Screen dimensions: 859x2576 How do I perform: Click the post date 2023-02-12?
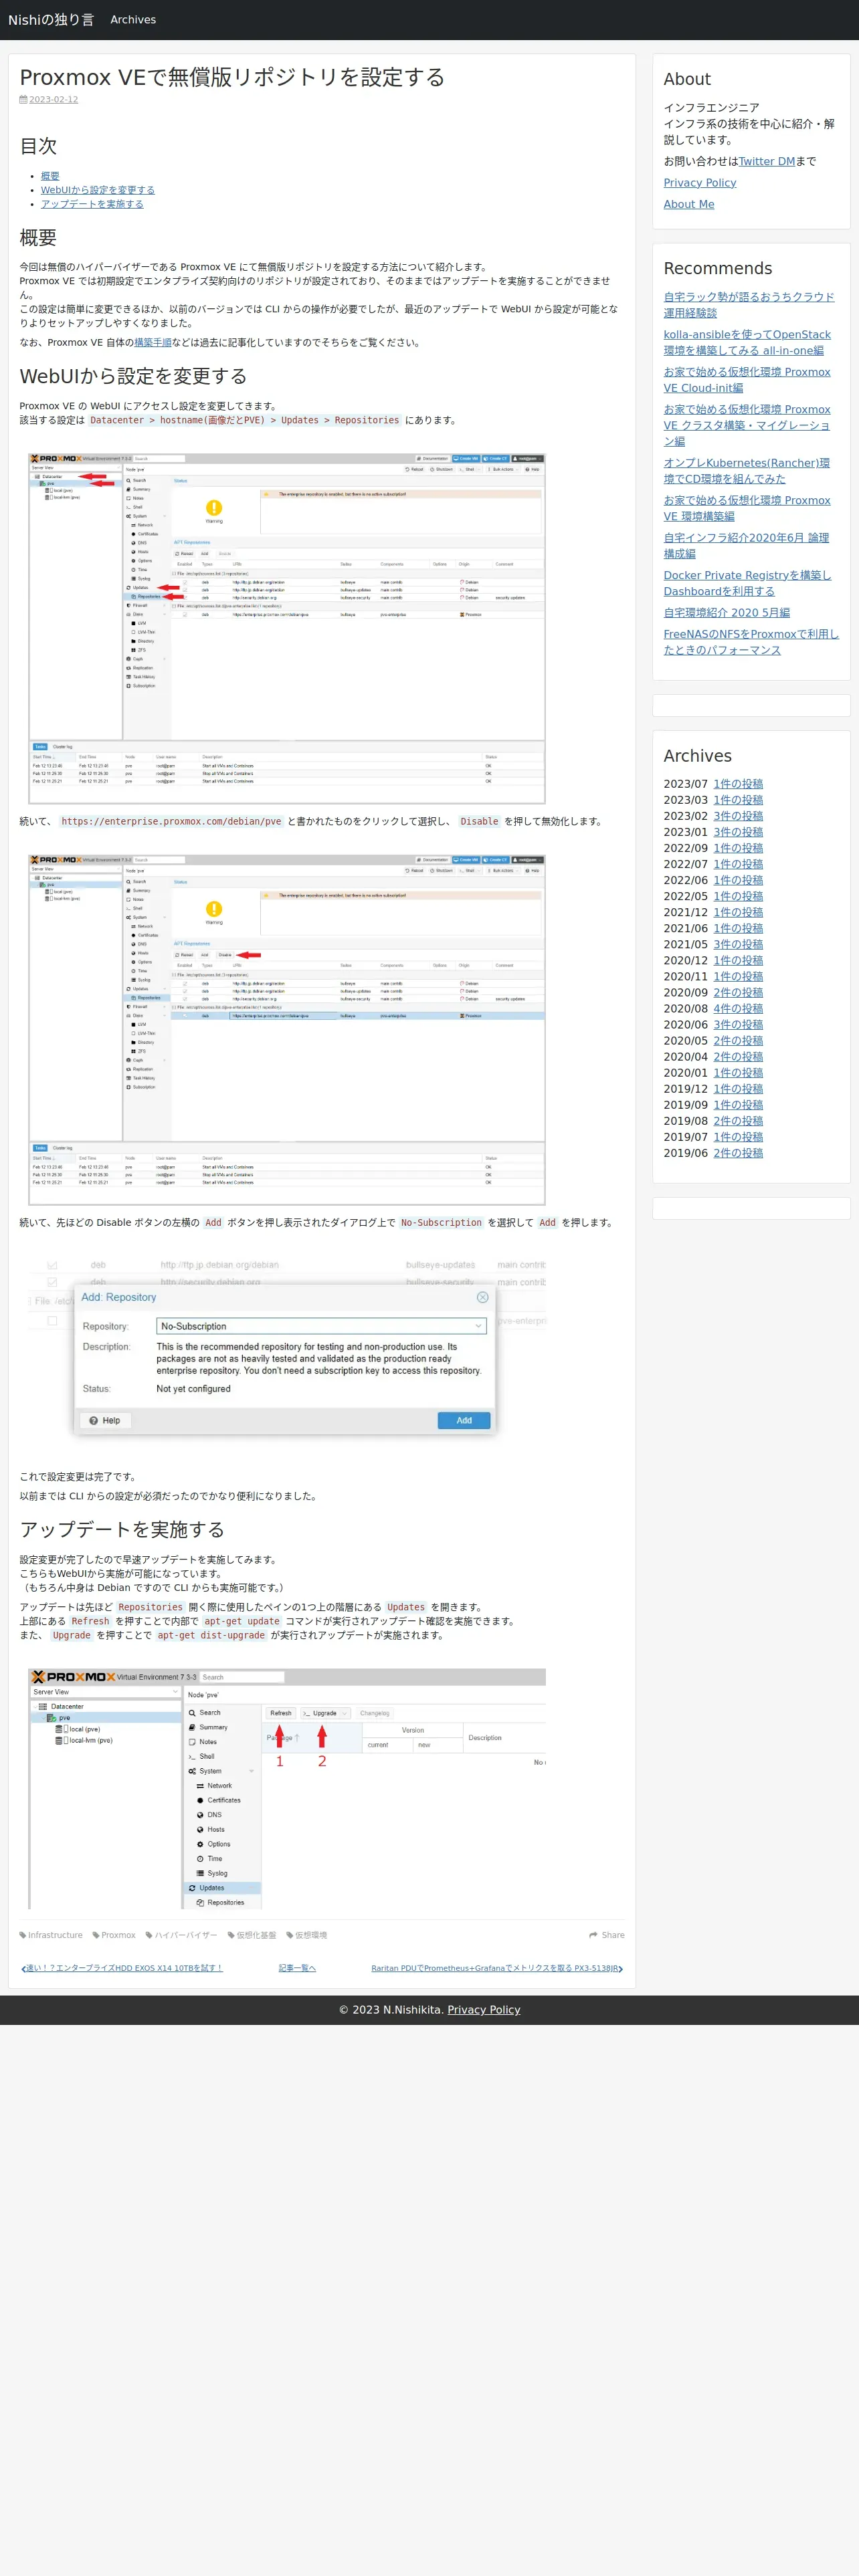tap(53, 100)
